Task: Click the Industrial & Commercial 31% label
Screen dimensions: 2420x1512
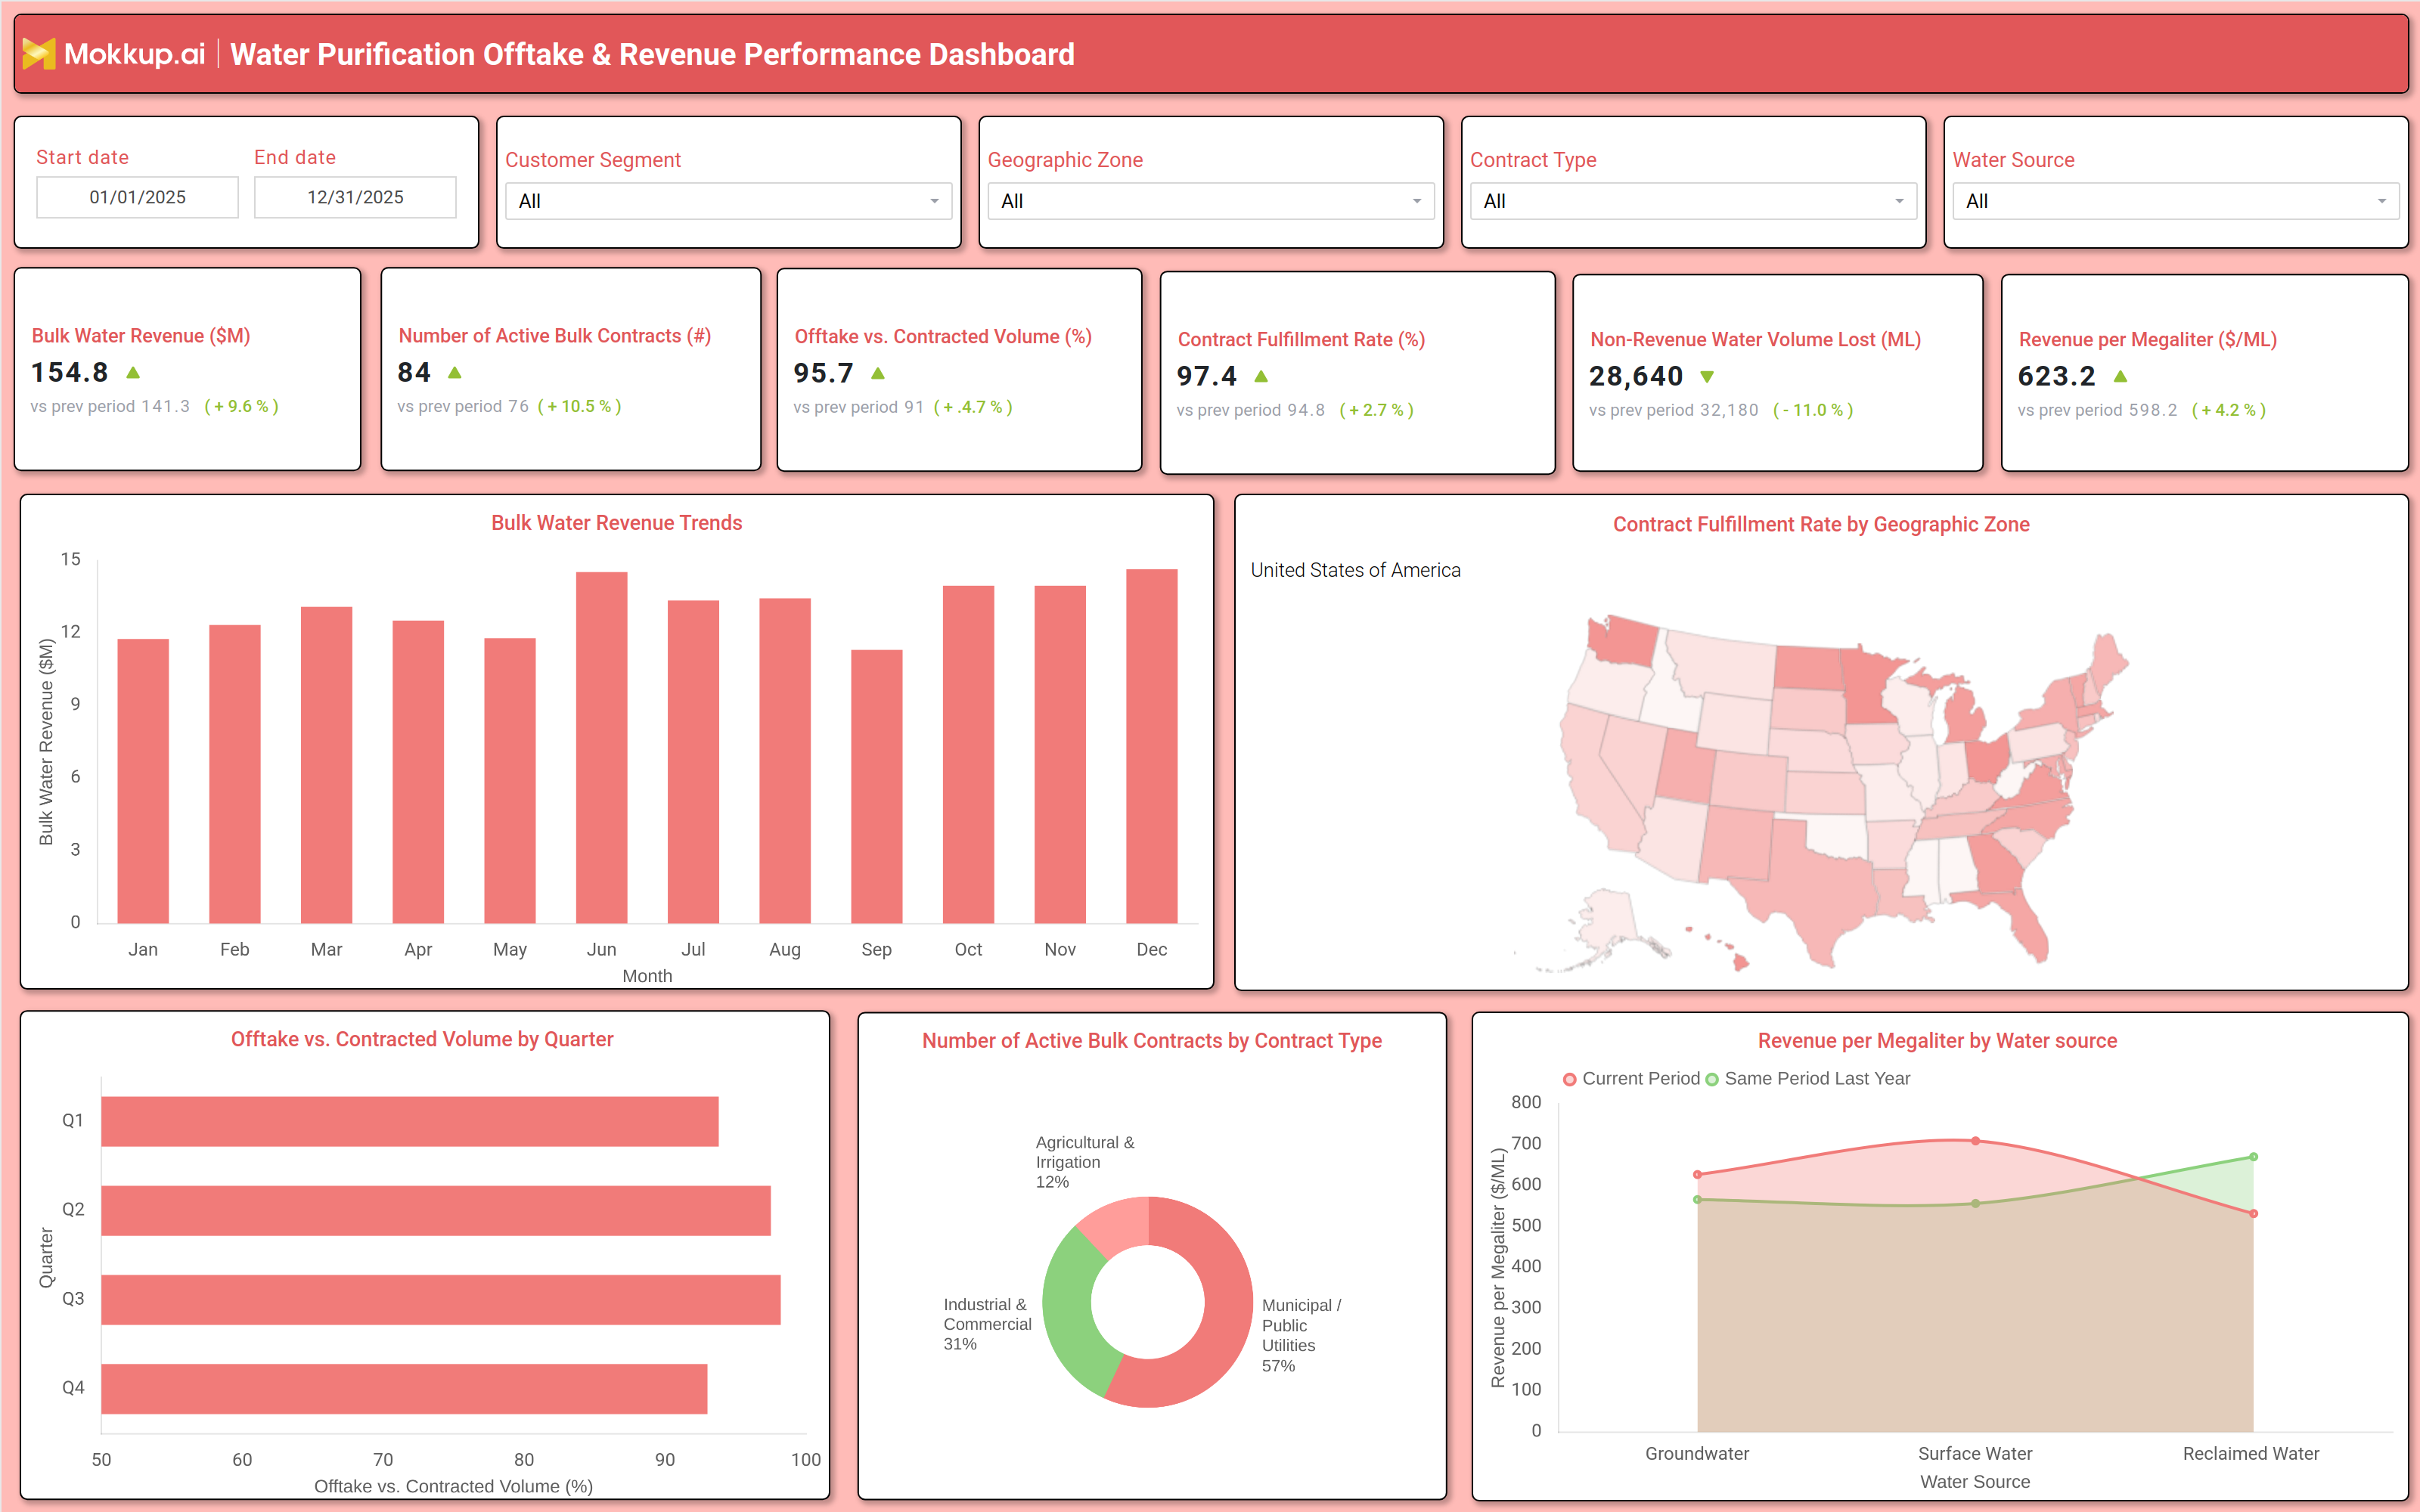Action: point(987,1324)
